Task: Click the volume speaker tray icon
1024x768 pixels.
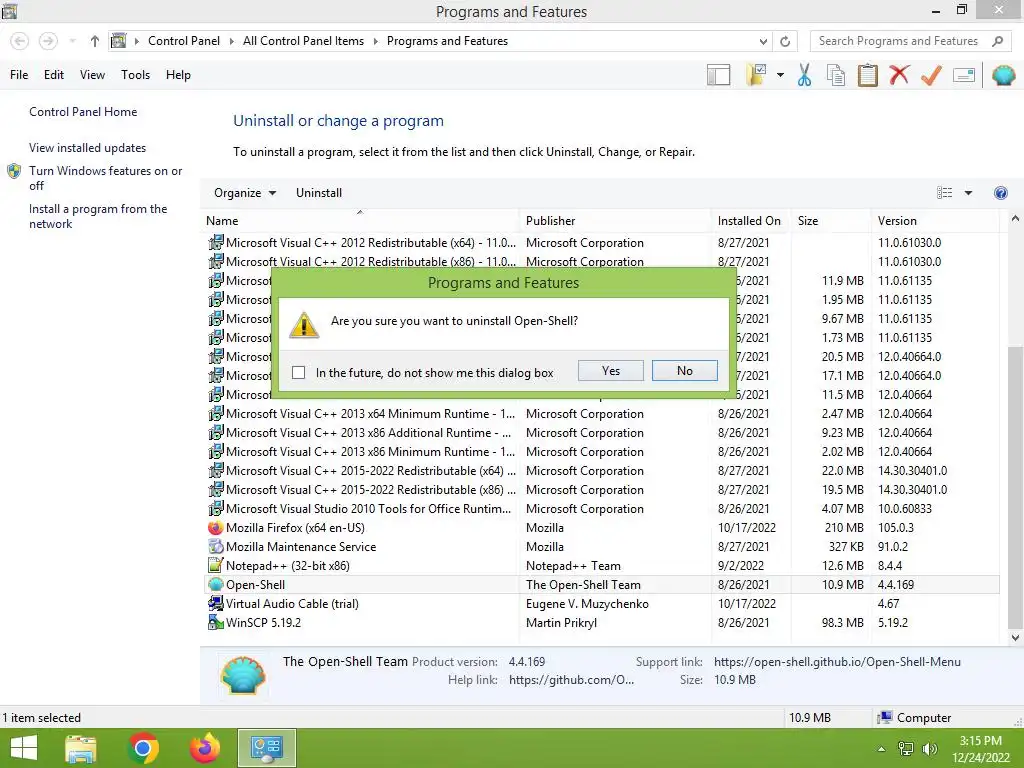Action: click(x=929, y=749)
